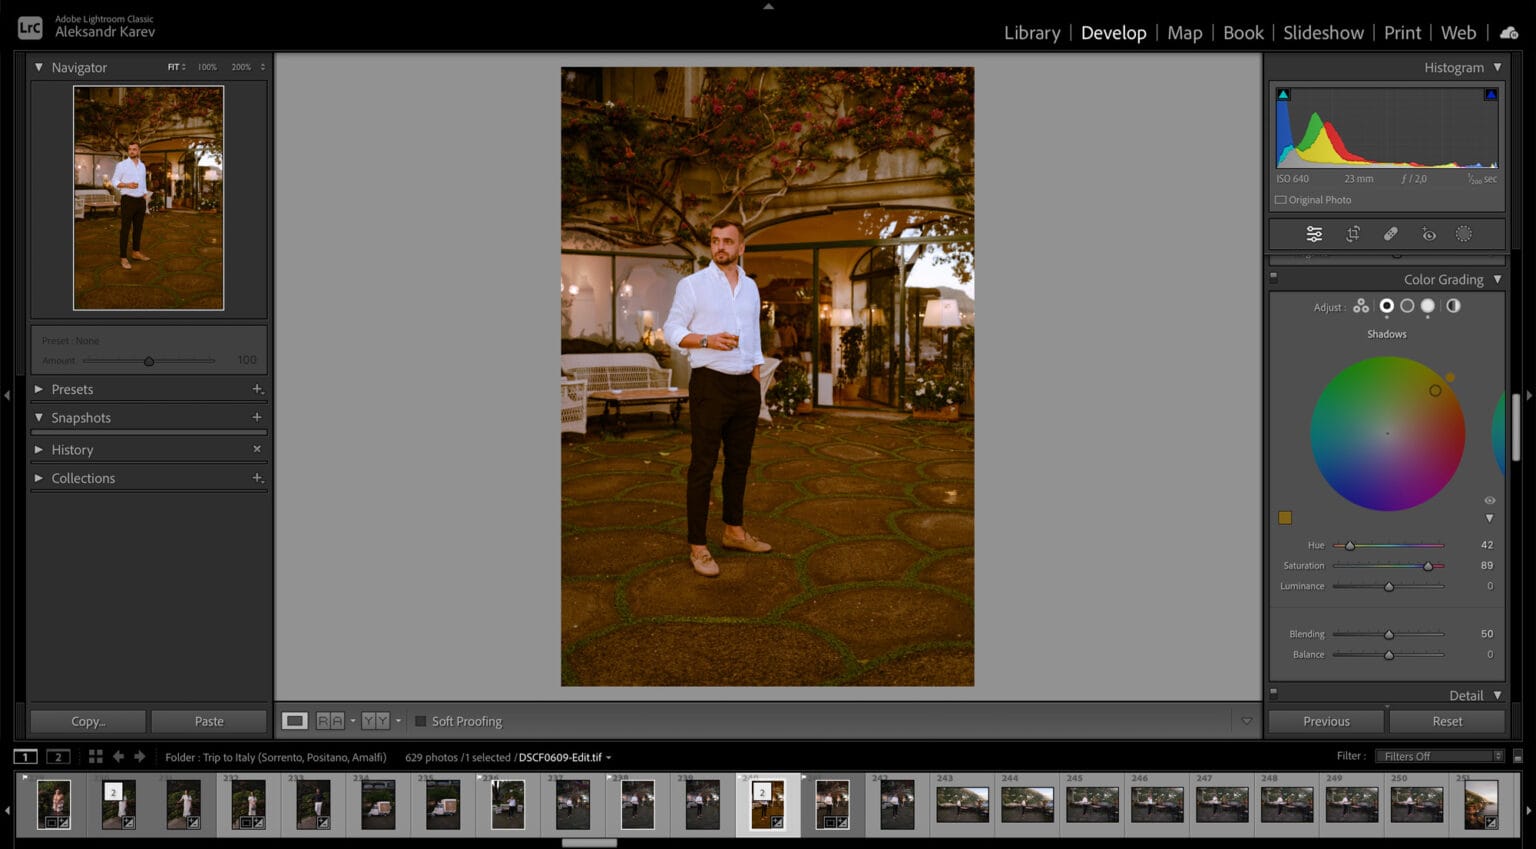1536x849 pixels.
Task: Enable Soft Proofing
Action: [420, 720]
